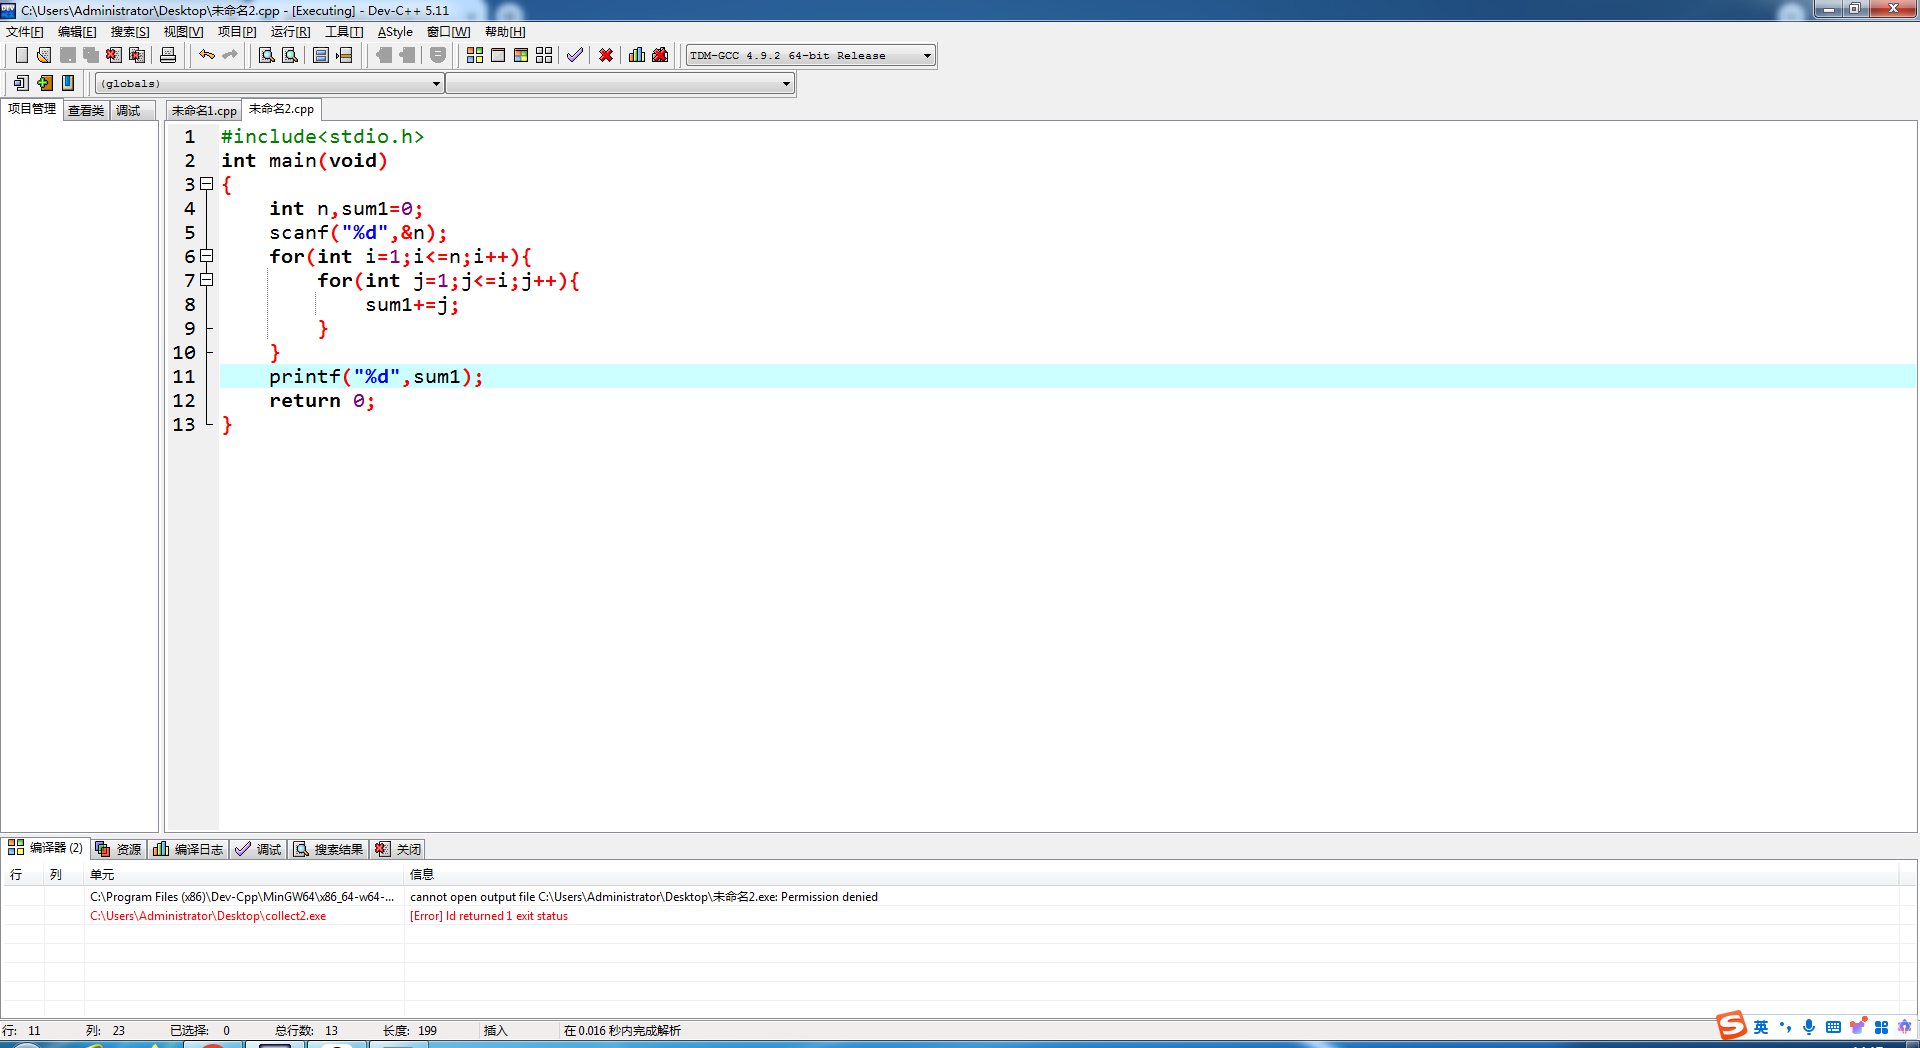This screenshot has height=1048, width=1920.
Task: Click the Profile analysis bar chart icon
Action: tap(637, 55)
